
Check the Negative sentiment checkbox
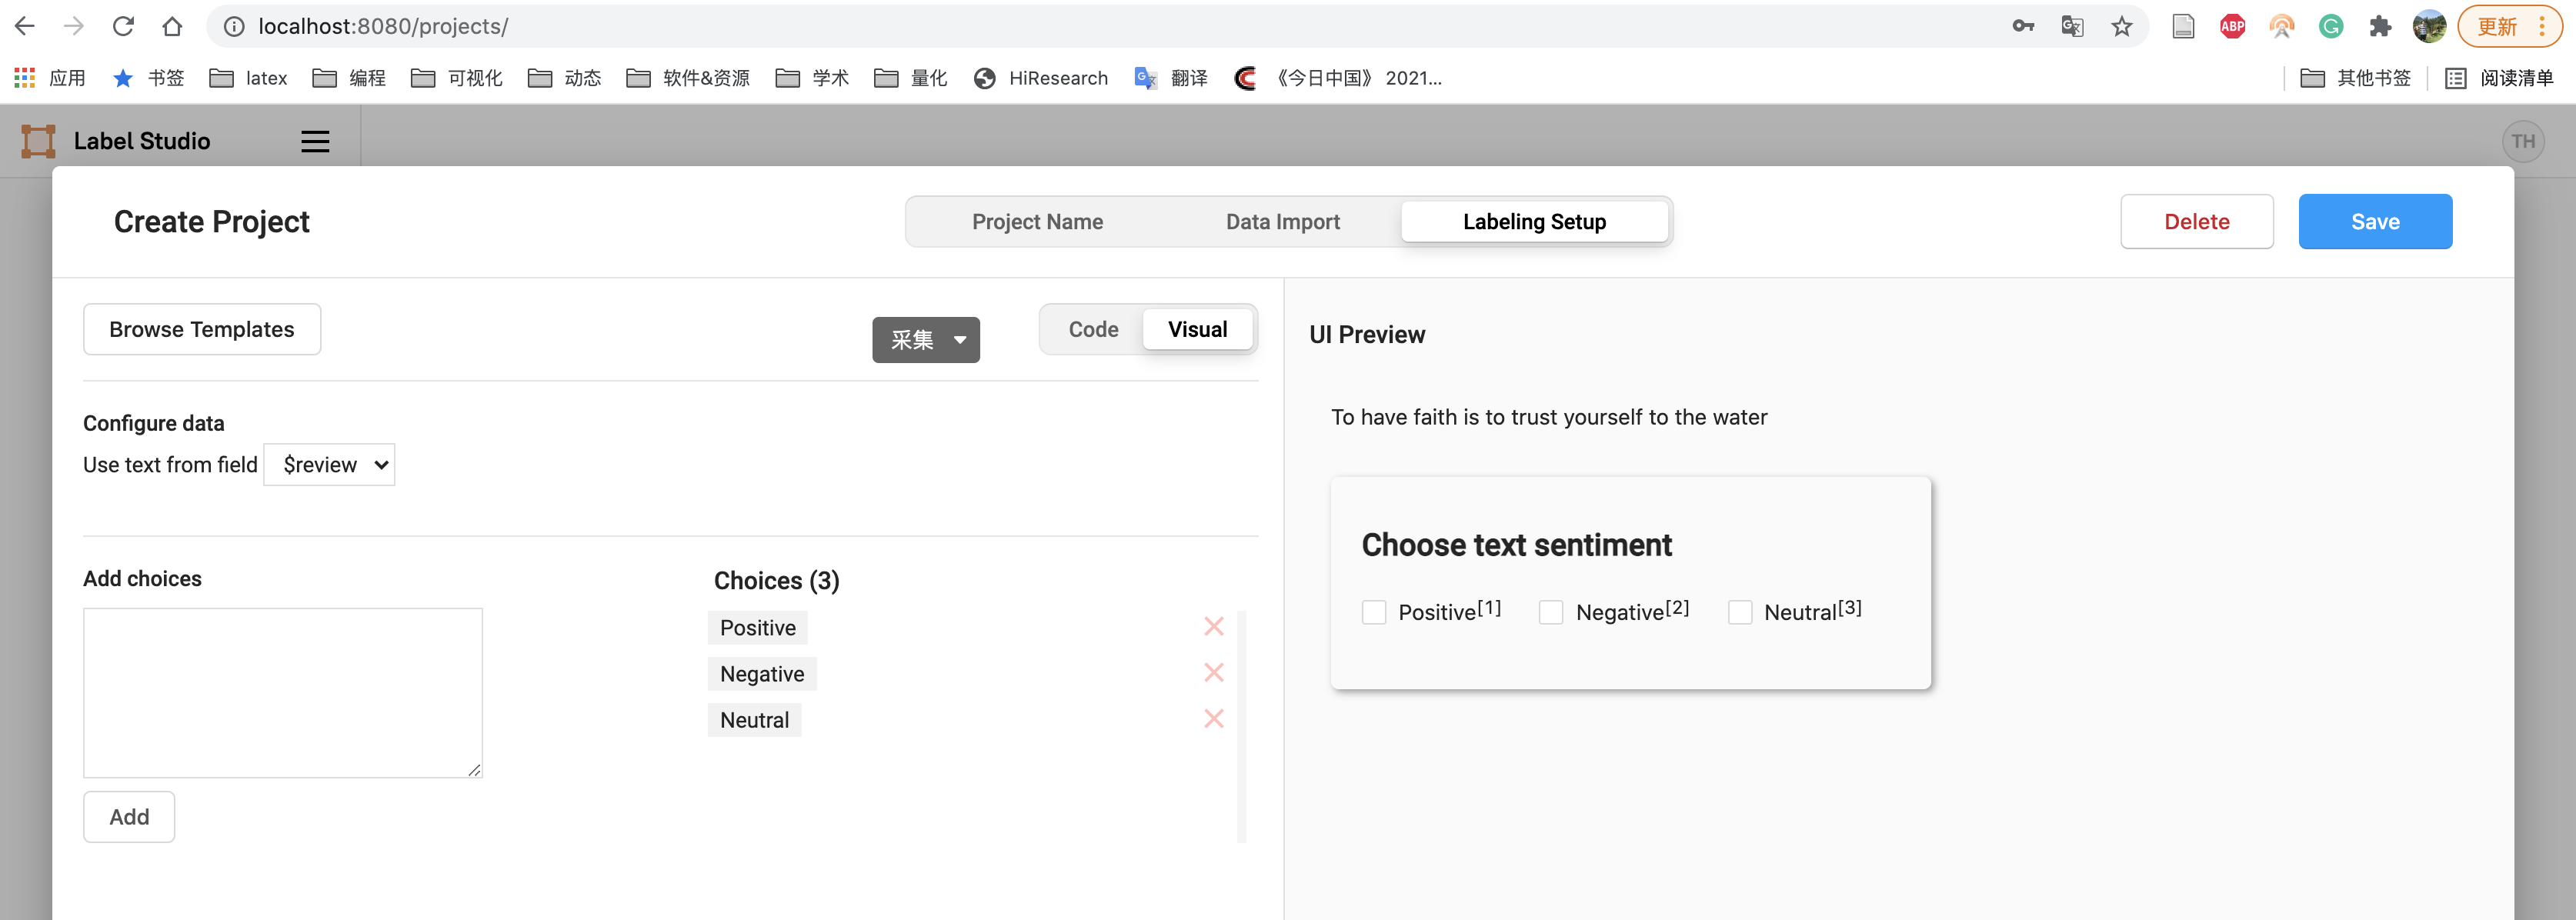tap(1551, 612)
